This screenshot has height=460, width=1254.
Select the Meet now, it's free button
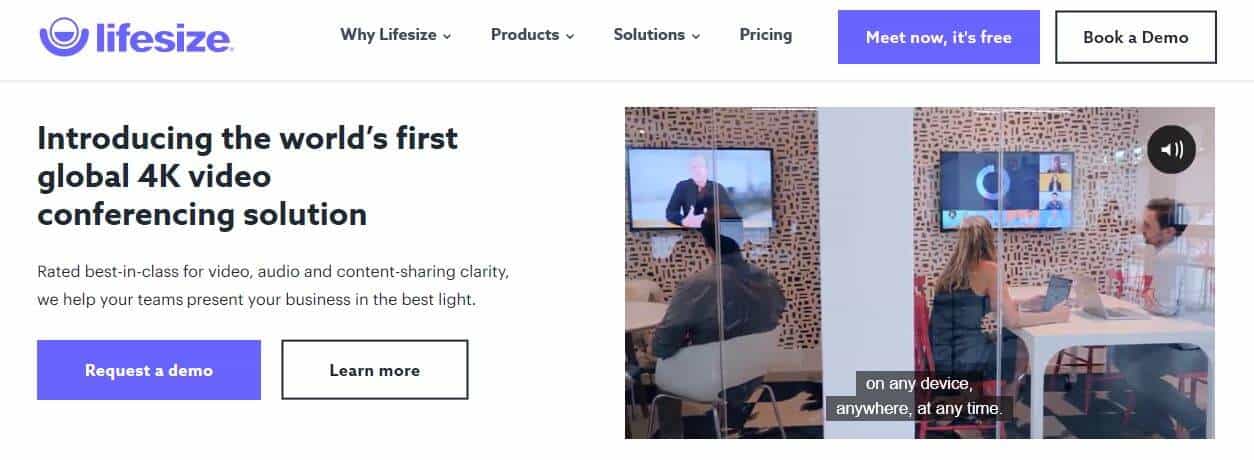click(x=939, y=37)
